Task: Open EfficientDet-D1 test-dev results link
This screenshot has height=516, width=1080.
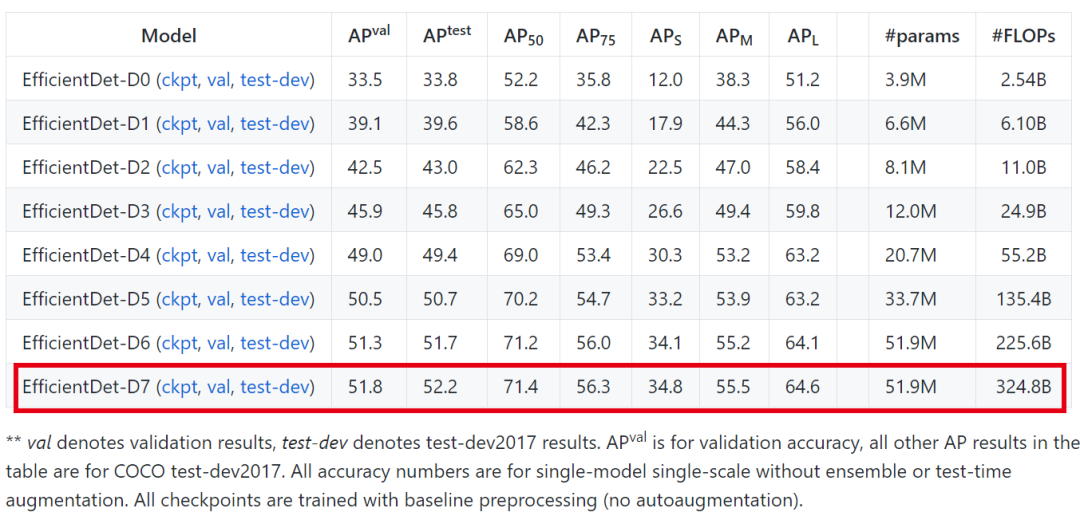Action: (275, 124)
